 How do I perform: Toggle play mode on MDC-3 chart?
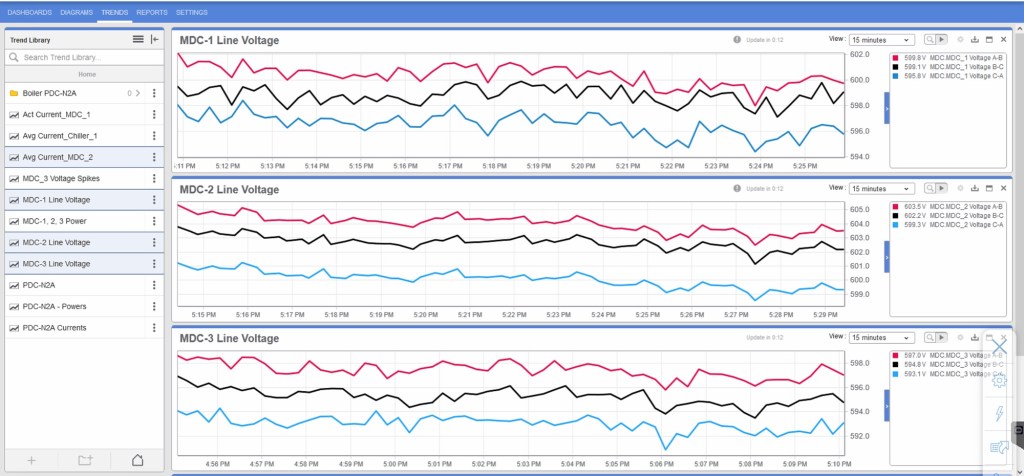[x=941, y=337]
